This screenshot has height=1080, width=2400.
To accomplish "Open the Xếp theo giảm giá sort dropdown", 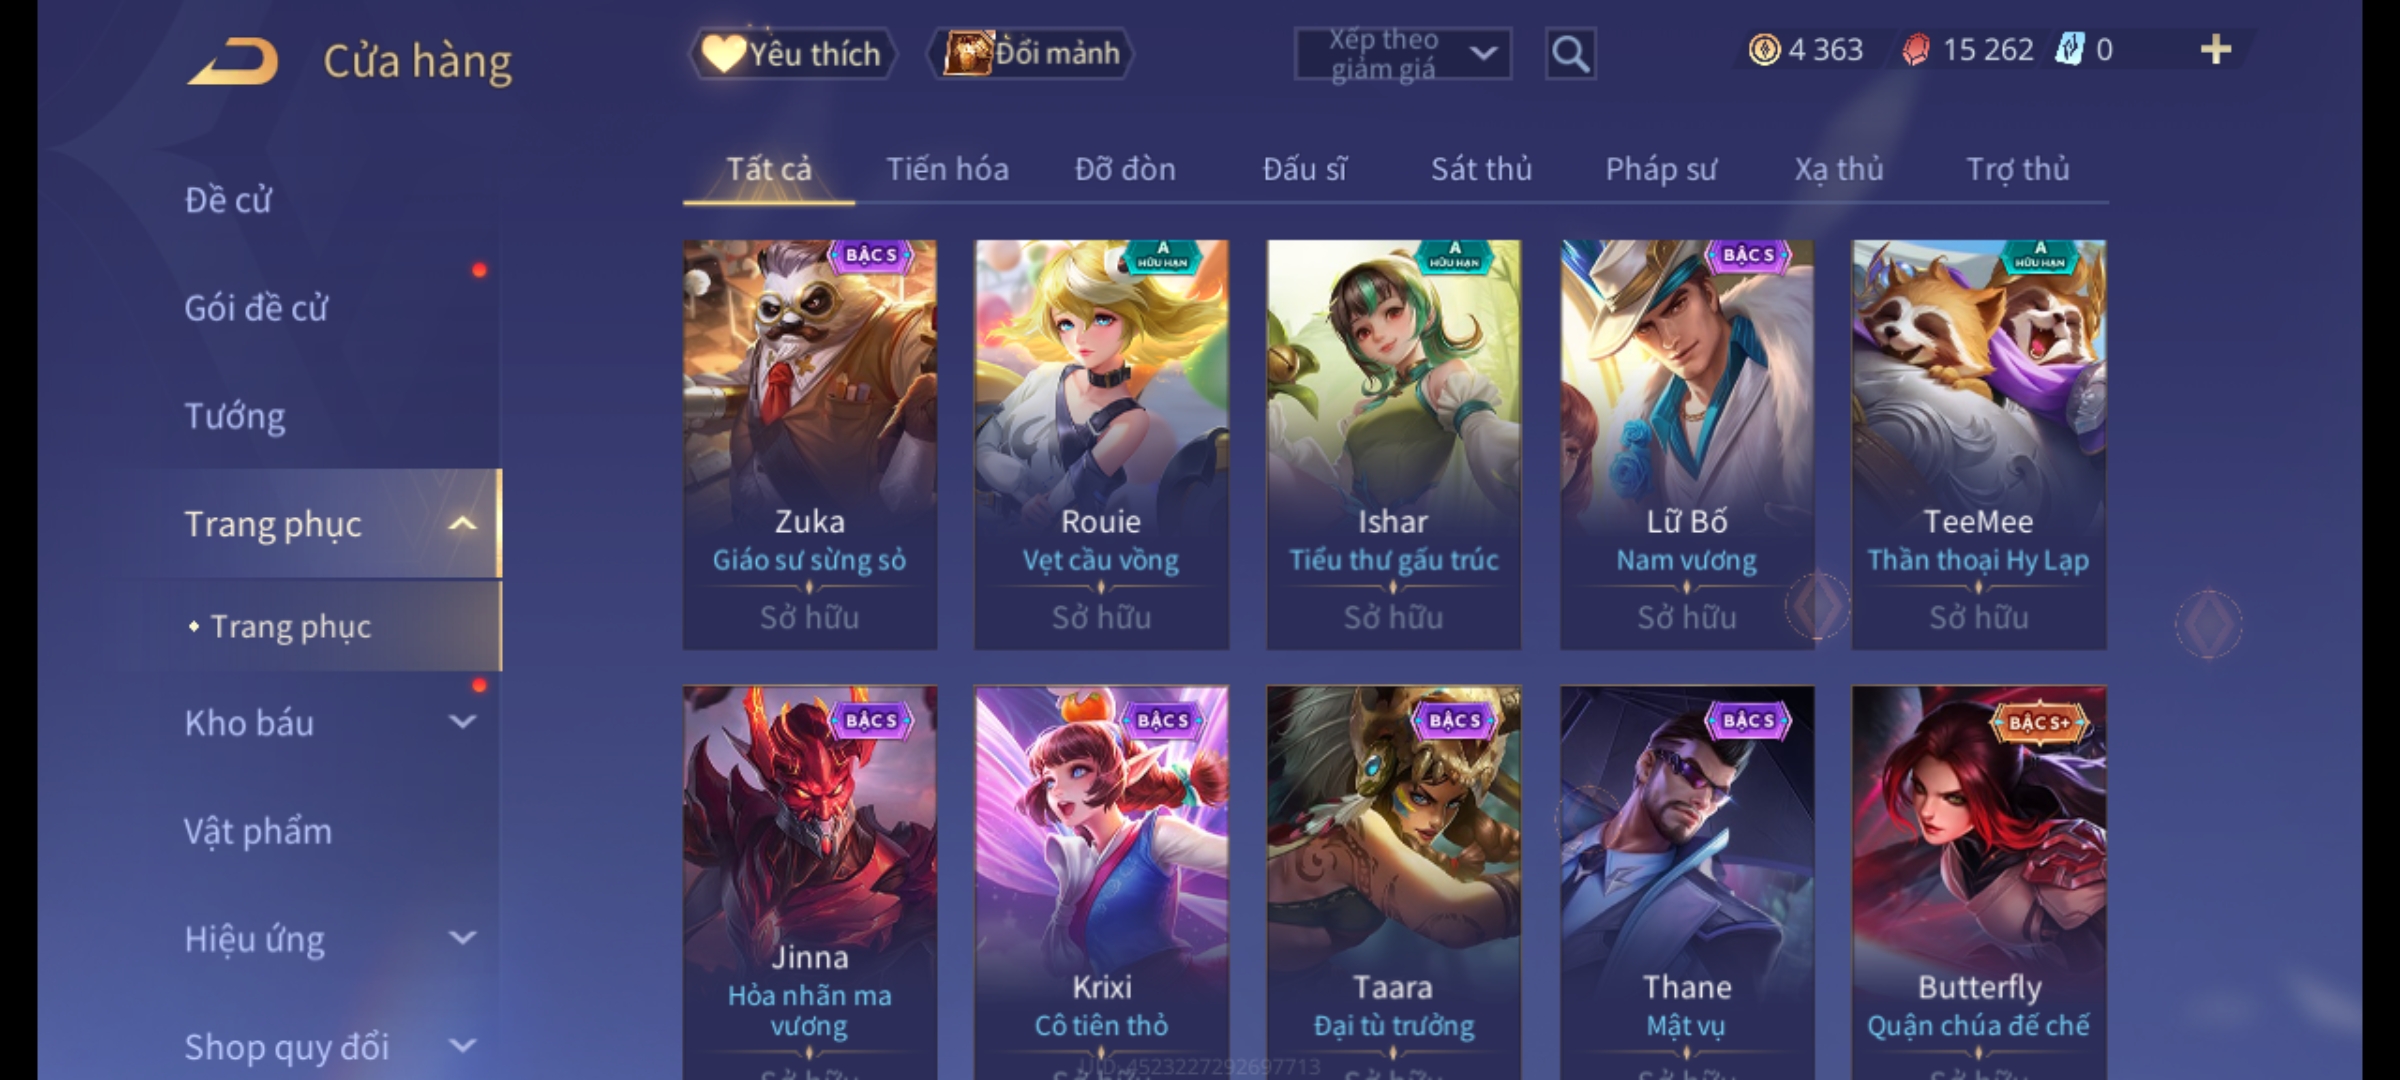I will [1402, 54].
